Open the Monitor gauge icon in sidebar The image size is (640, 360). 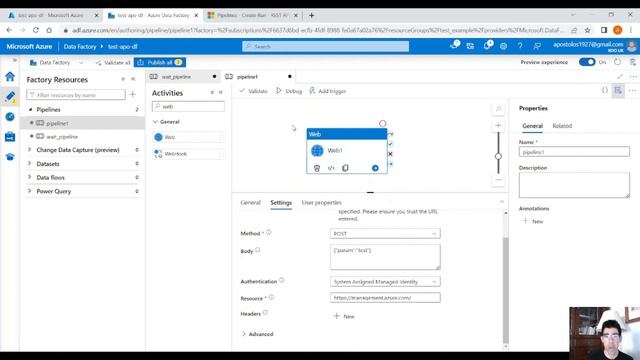coord(10,117)
